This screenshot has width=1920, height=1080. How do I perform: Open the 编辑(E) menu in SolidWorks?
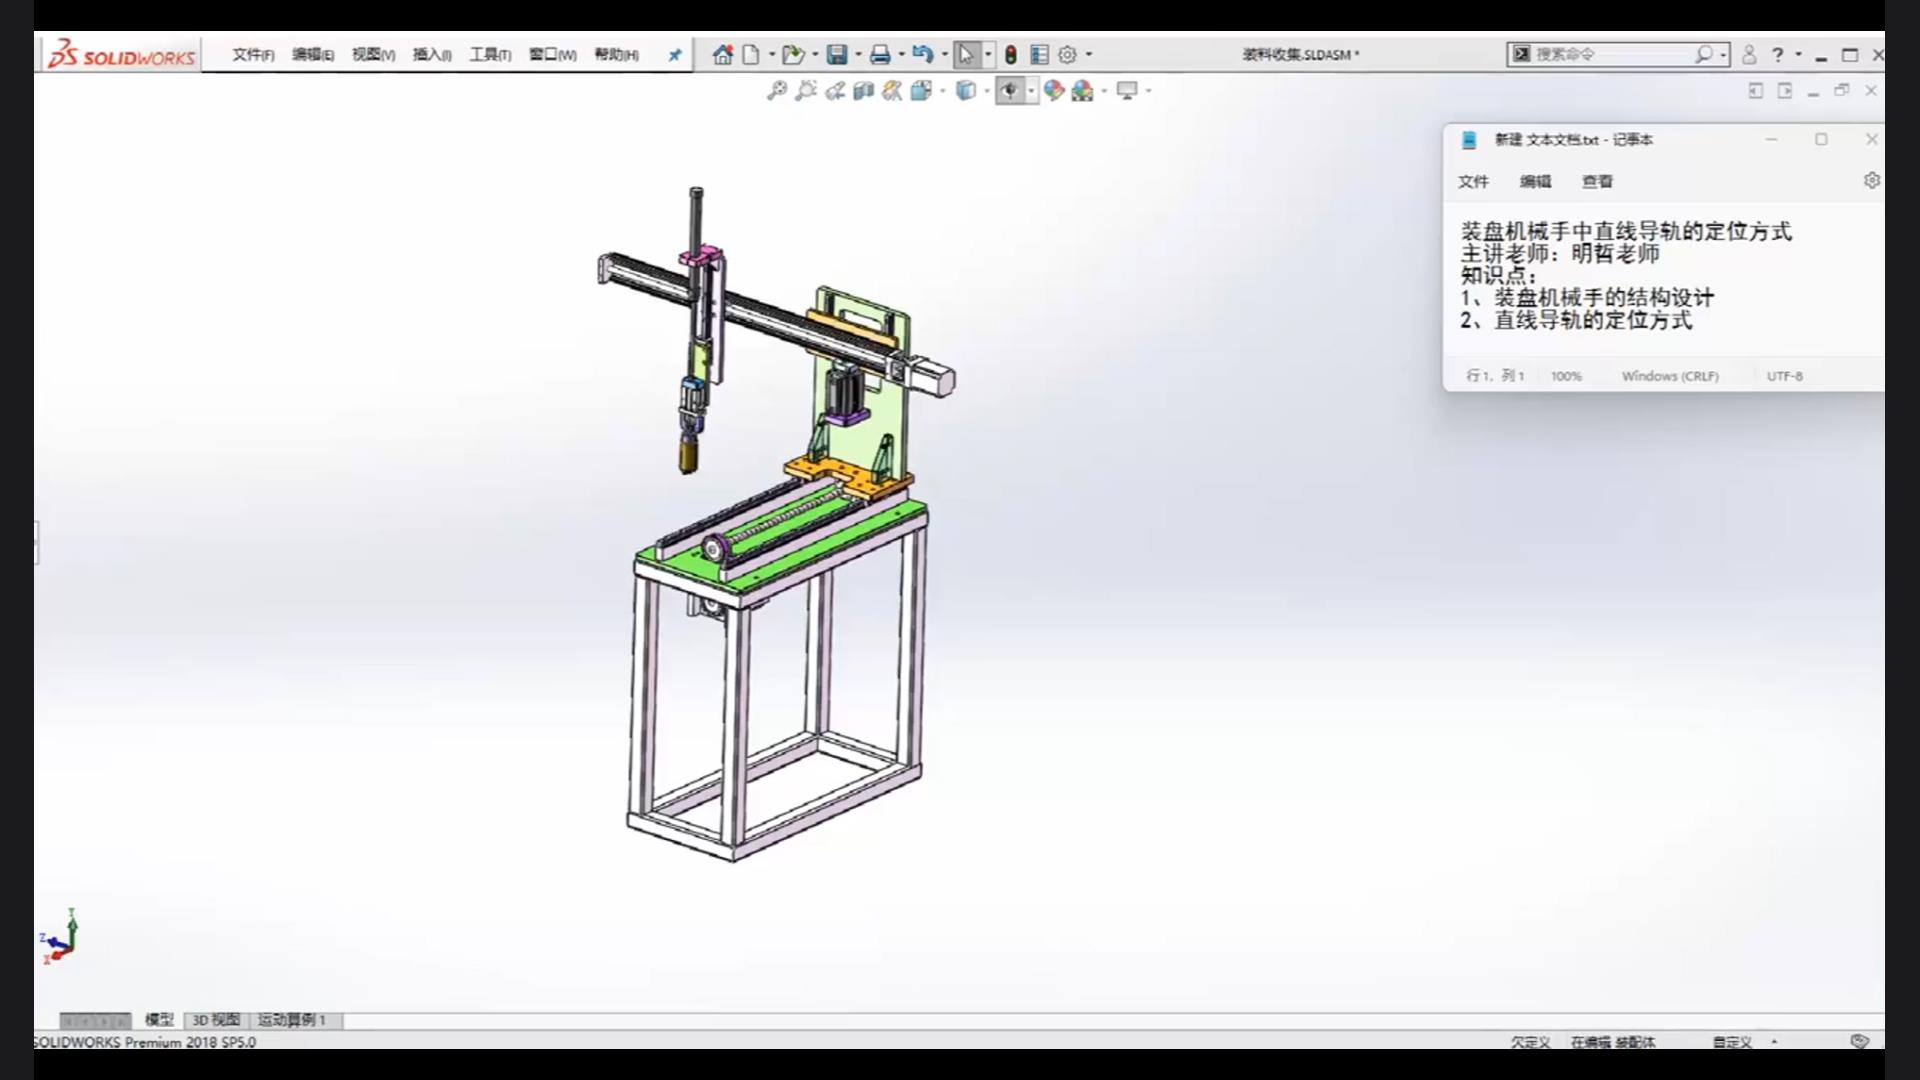coord(313,55)
